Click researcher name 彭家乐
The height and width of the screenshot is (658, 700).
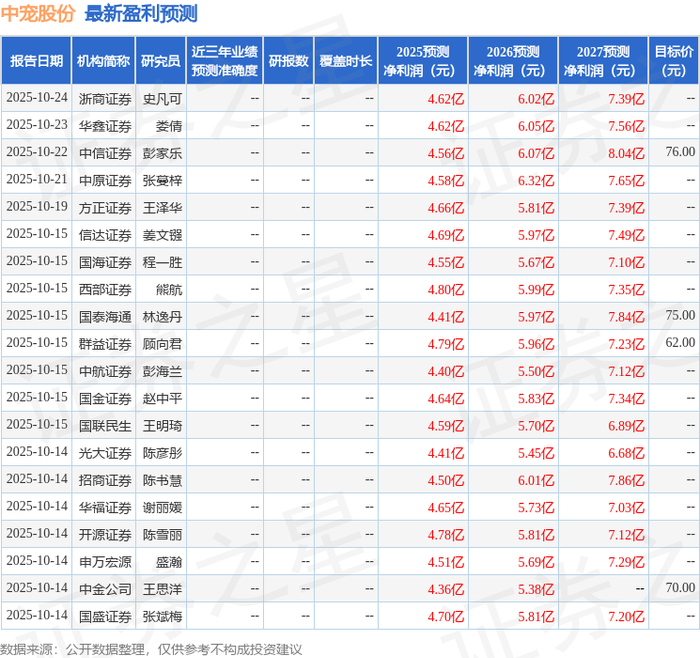162,153
